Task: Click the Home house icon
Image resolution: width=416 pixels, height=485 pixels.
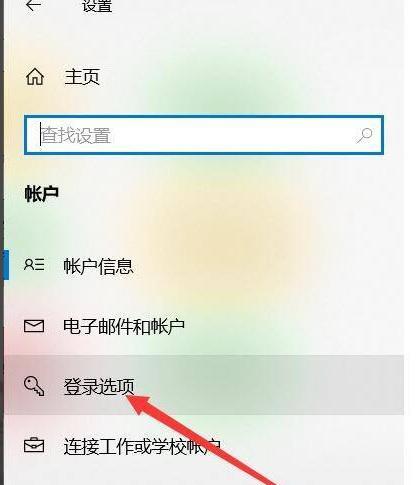Action: click(x=35, y=76)
